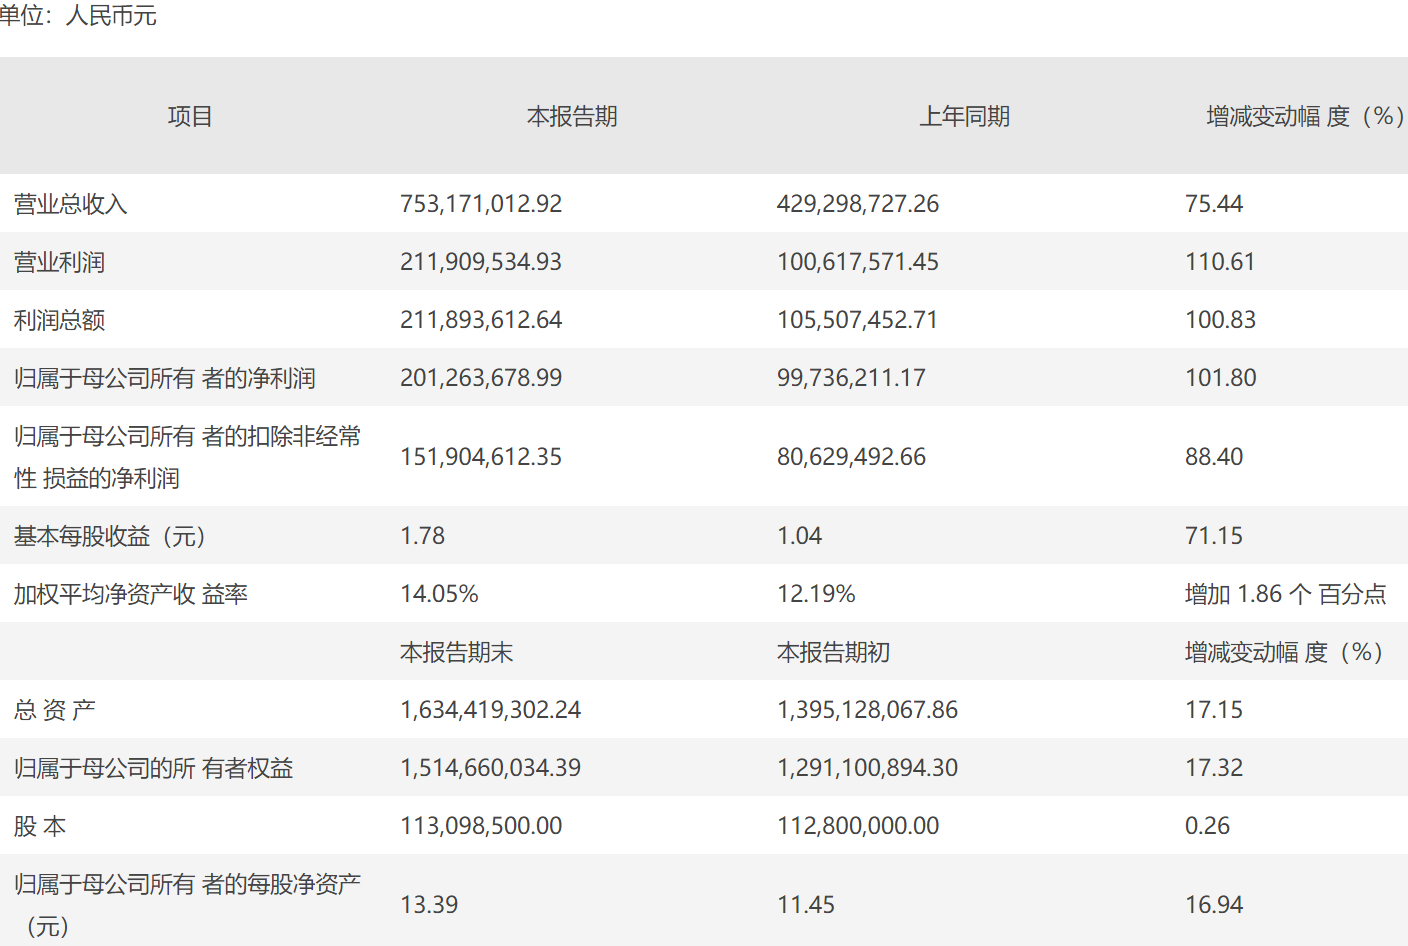The image size is (1408, 946).
Task: Click the value 112,800,000.00
Action: 858,826
